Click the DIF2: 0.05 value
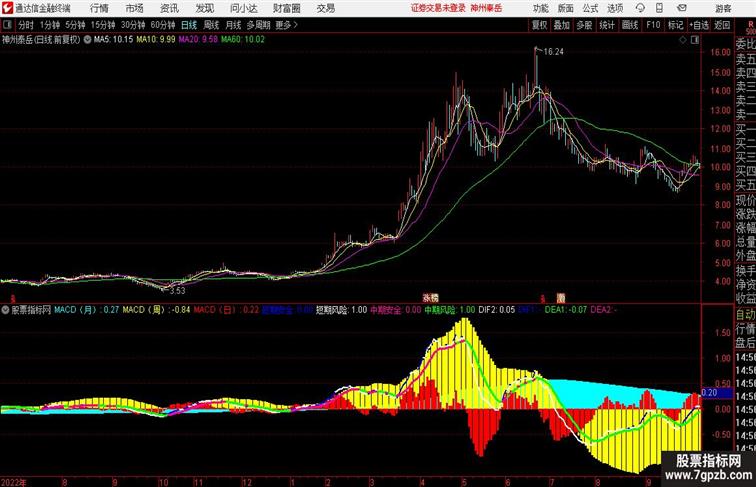756x487 pixels. [497, 310]
